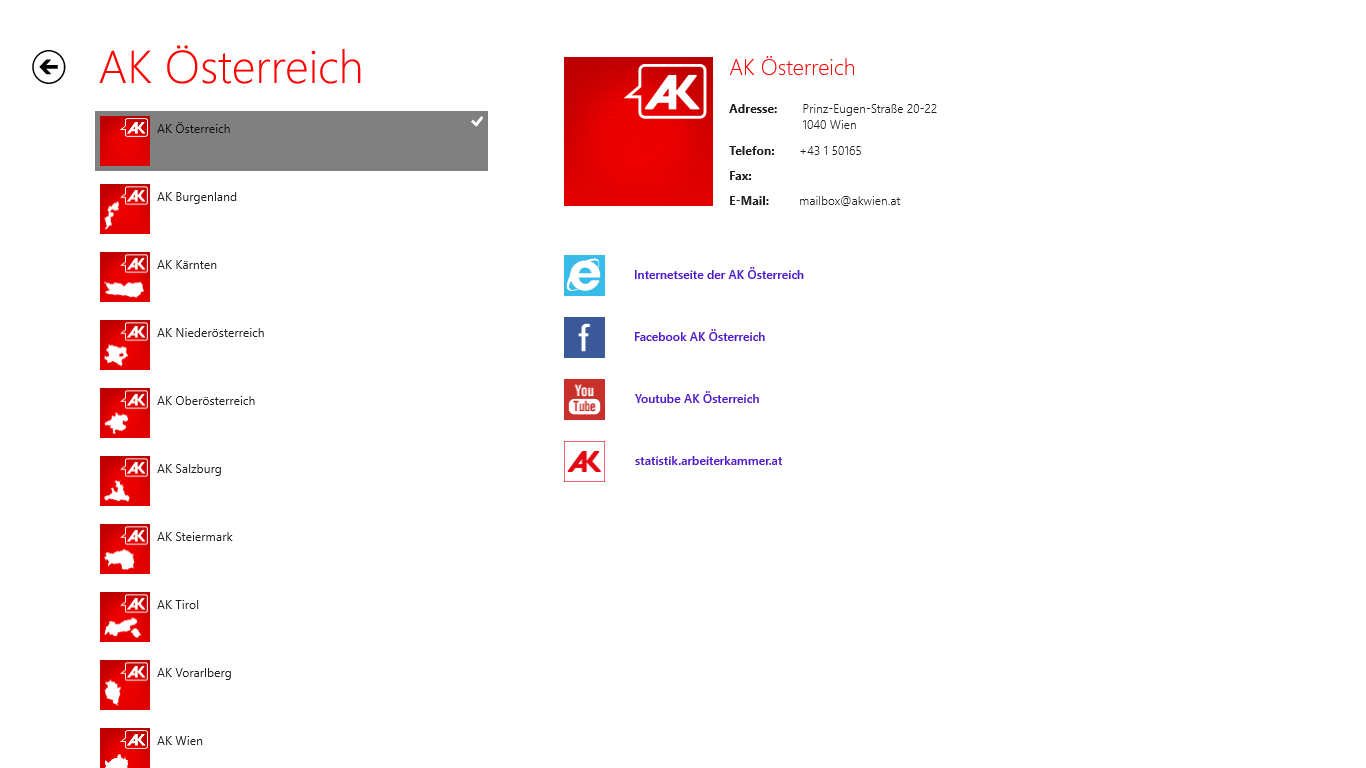
Task: Click the AK Österreich label in the list
Action: [194, 129]
